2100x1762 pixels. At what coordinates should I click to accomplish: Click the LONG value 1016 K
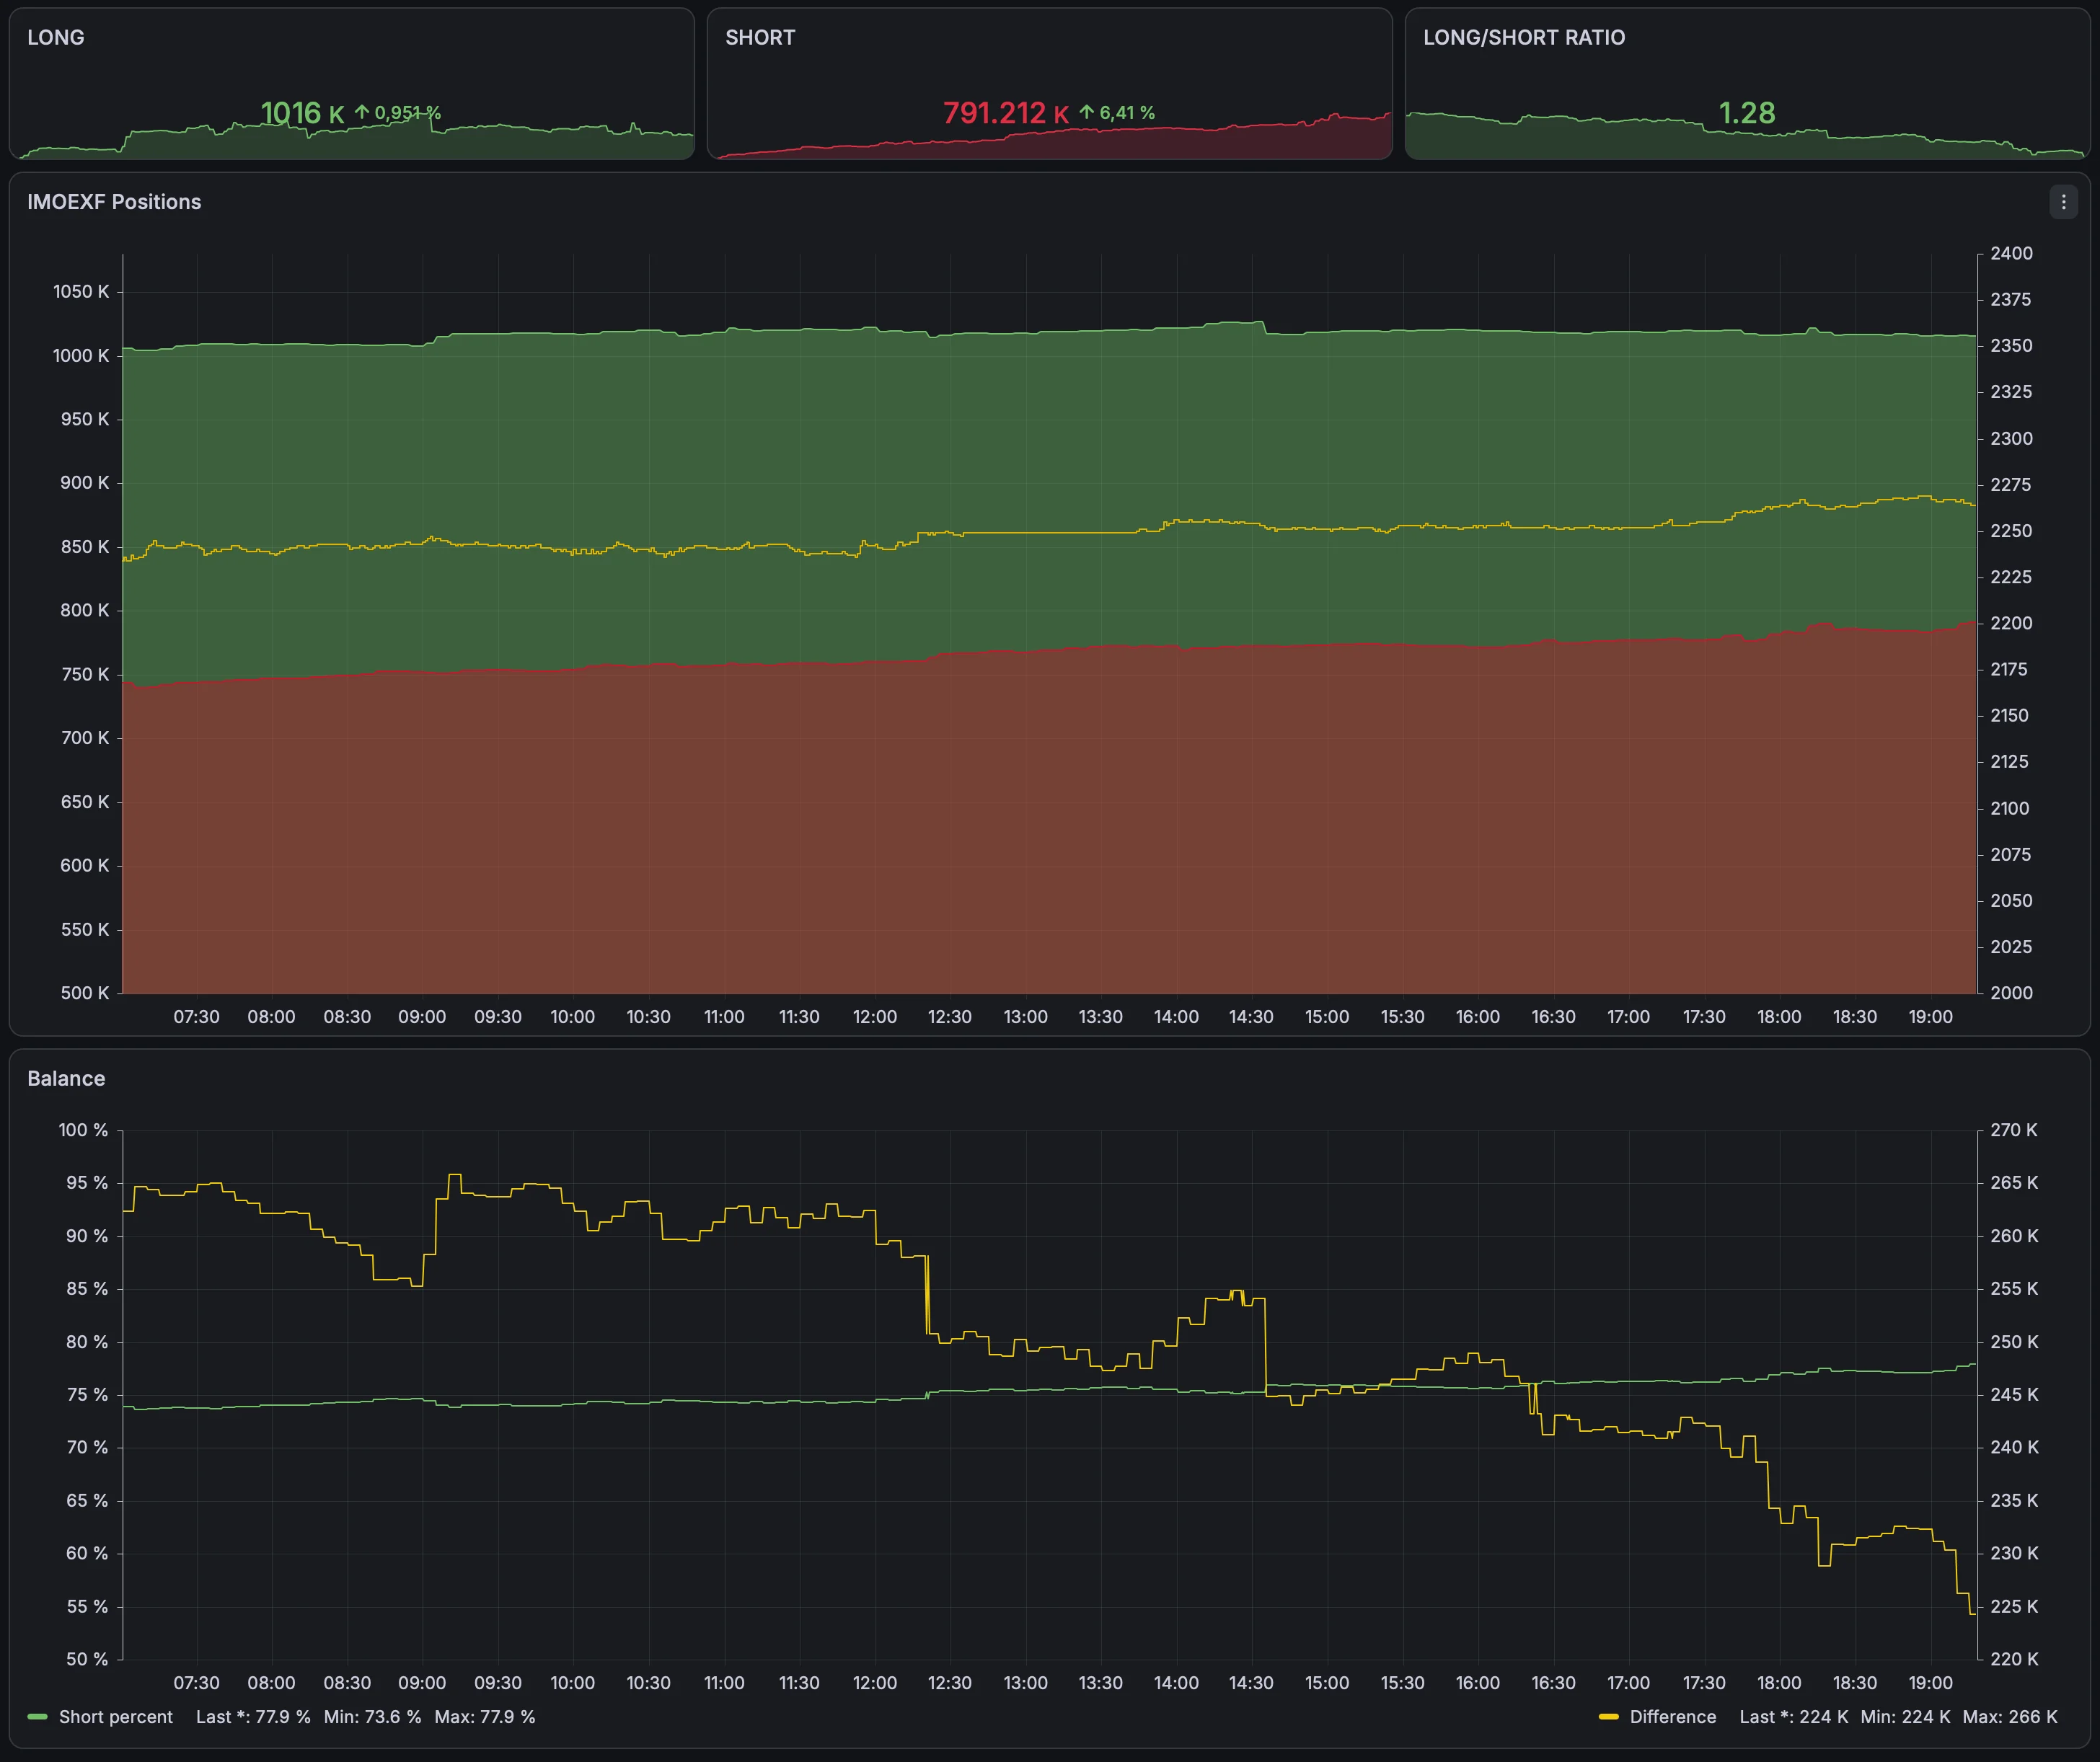(302, 113)
